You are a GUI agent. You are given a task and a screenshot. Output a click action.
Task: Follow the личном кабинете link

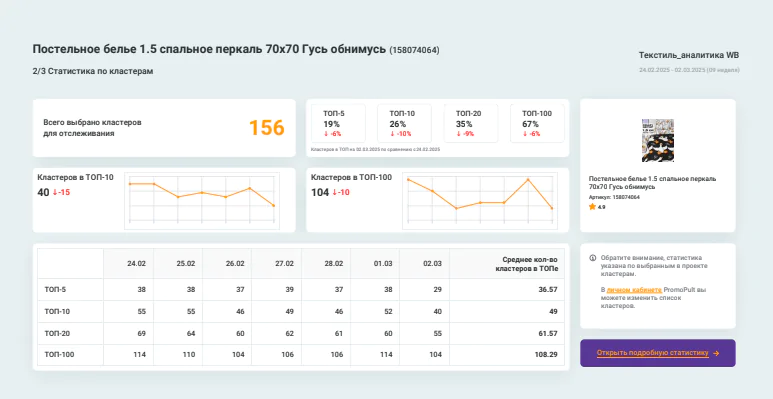click(x=634, y=290)
